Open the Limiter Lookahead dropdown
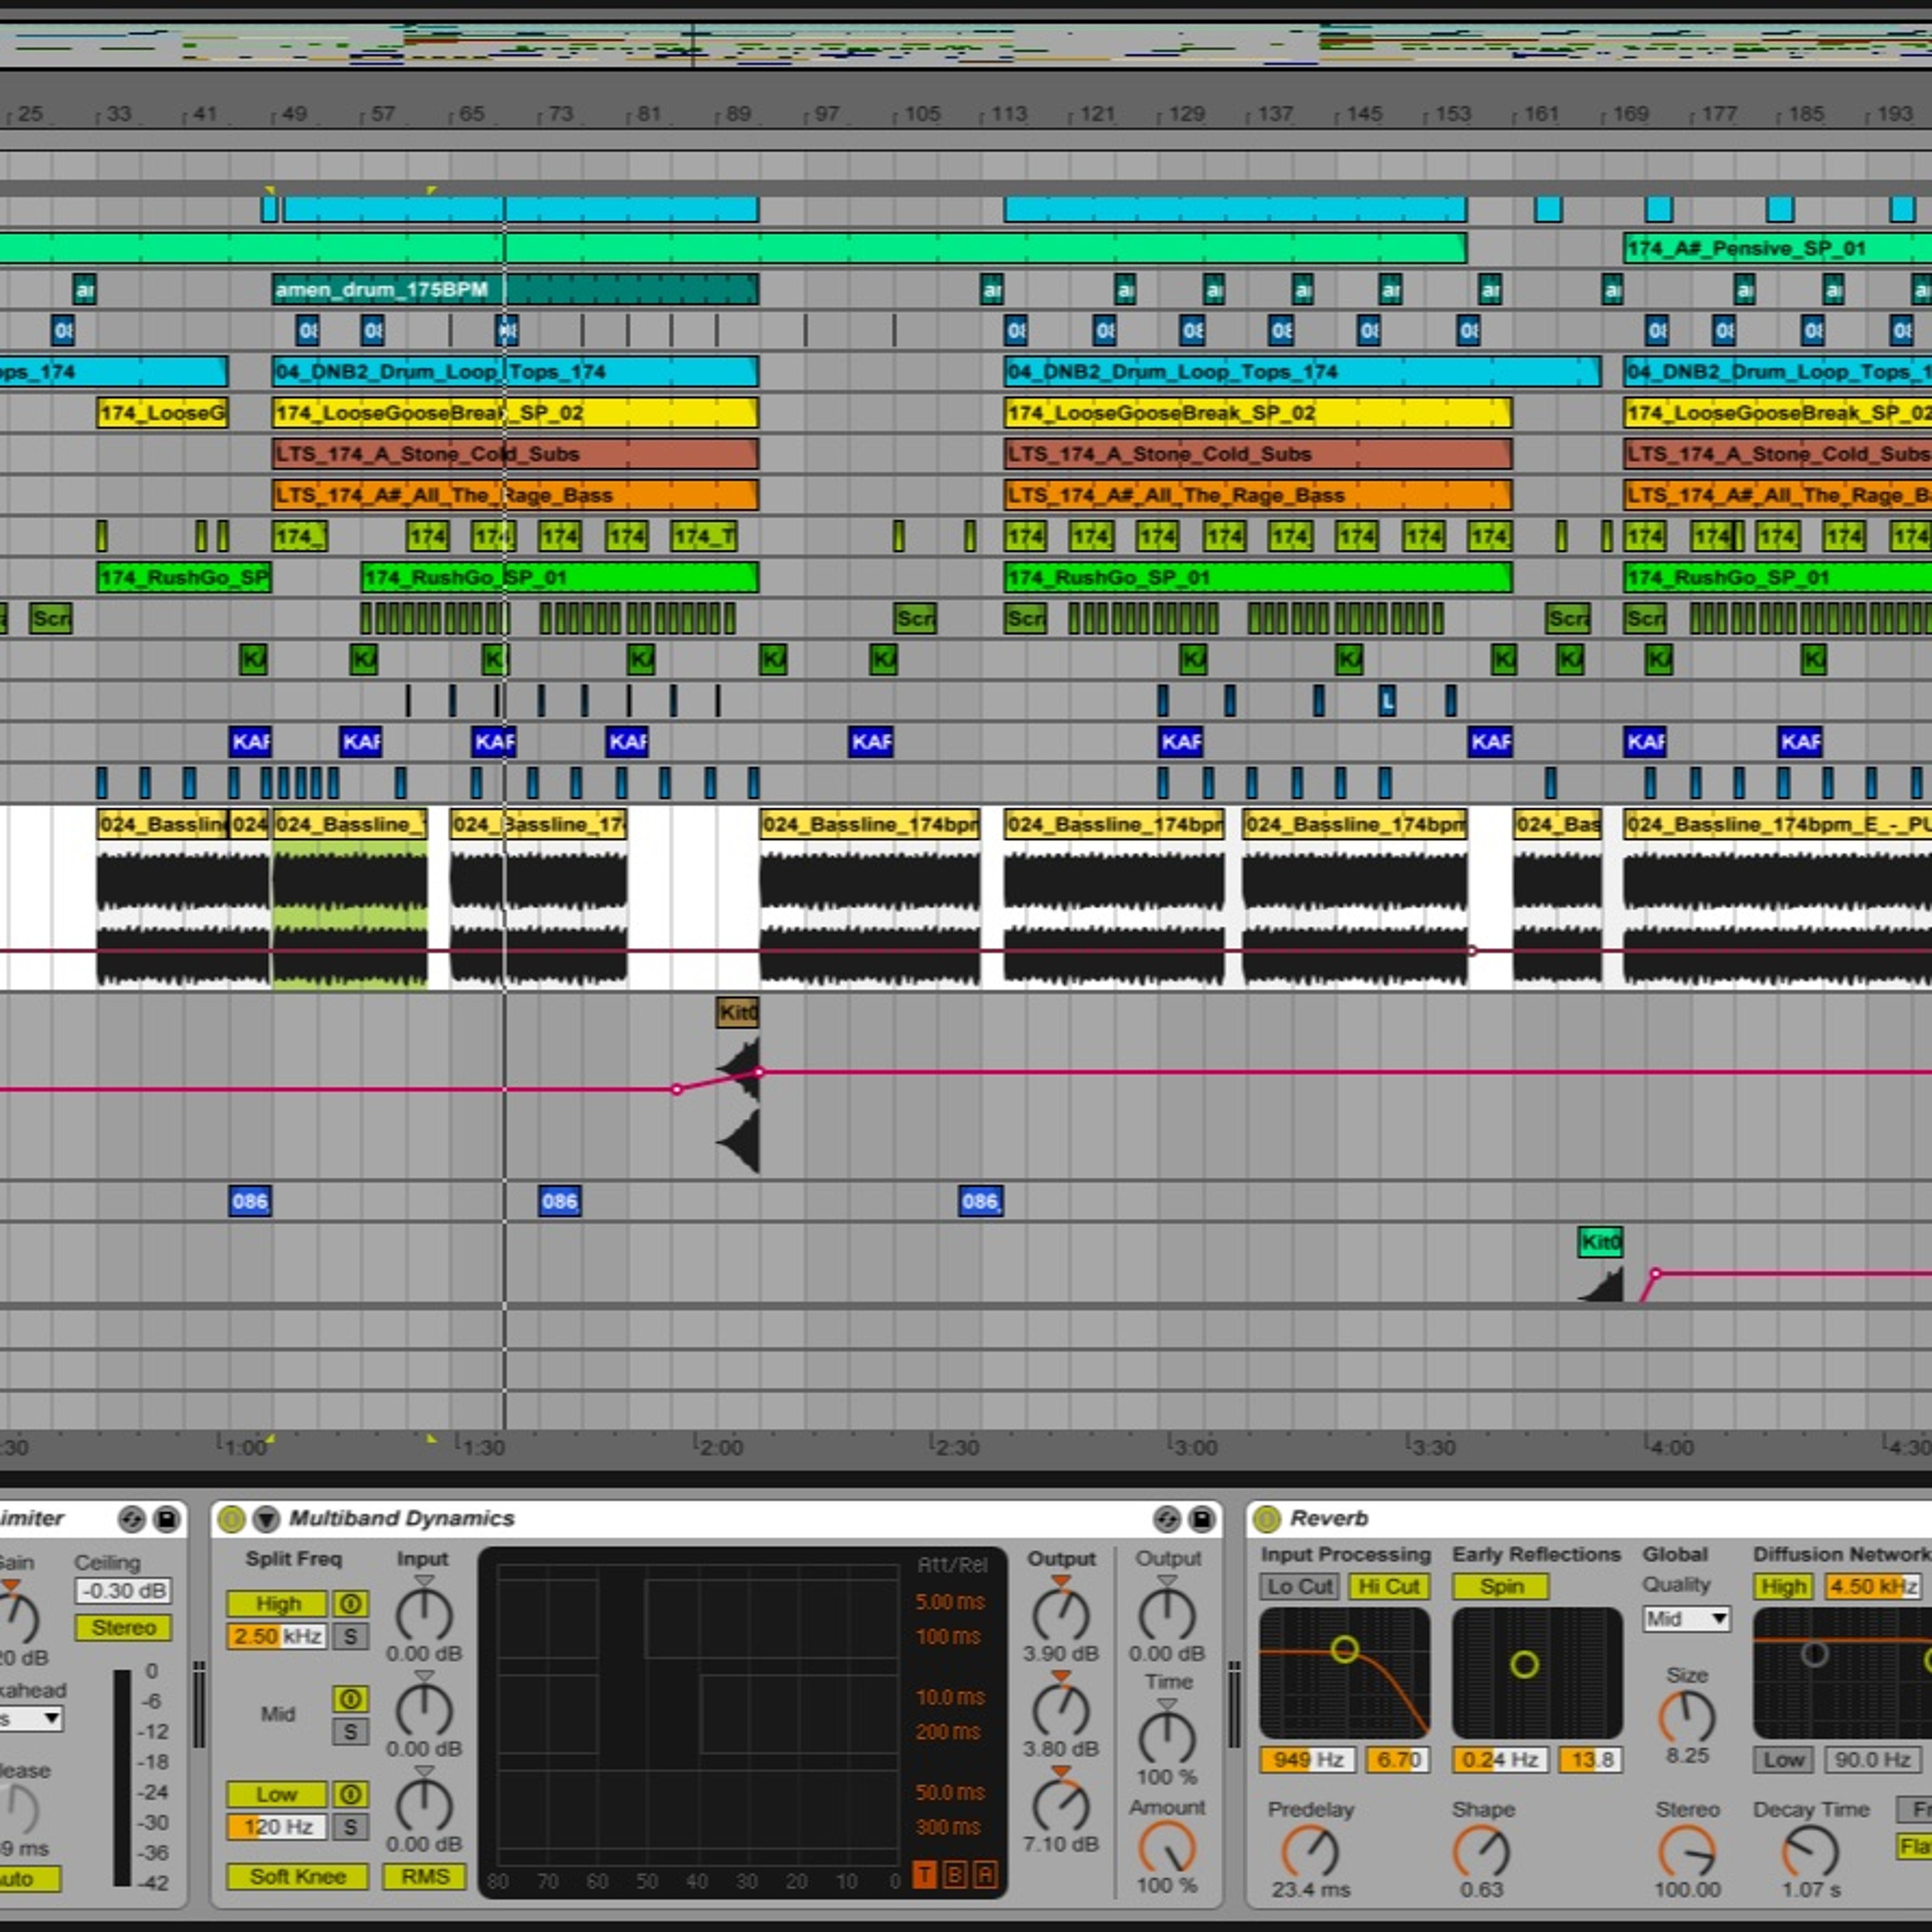The width and height of the screenshot is (1932, 1932). coord(30,1720)
